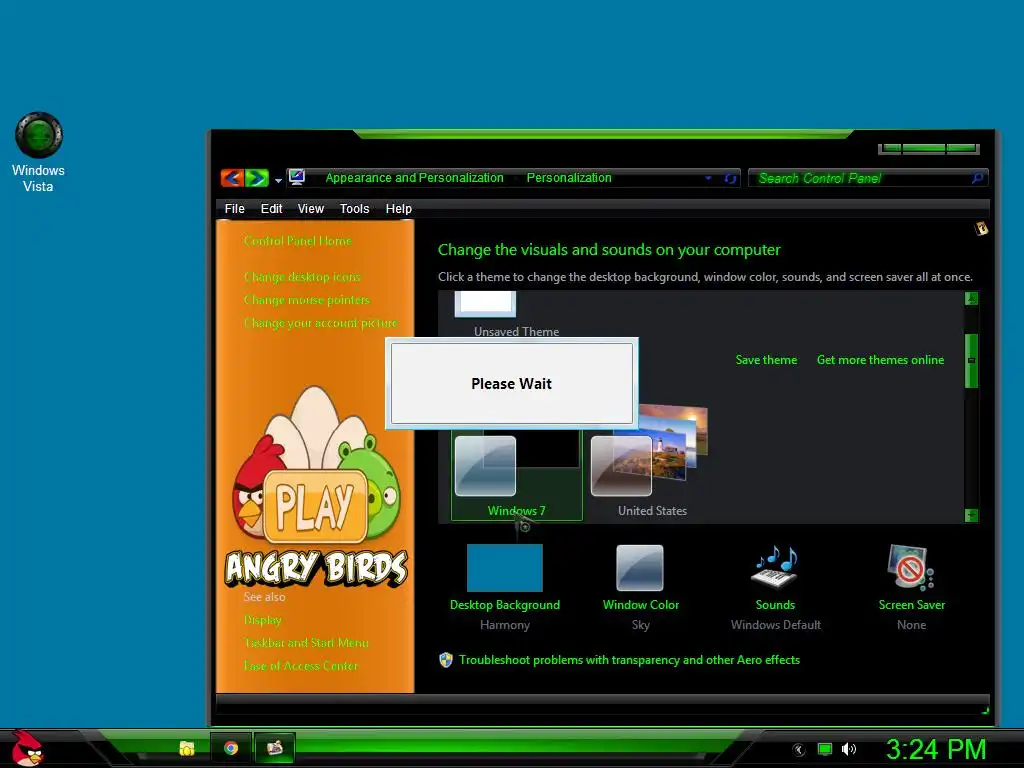Viewport: 1024px width, 768px height.
Task: Open the View menu
Action: 310,208
